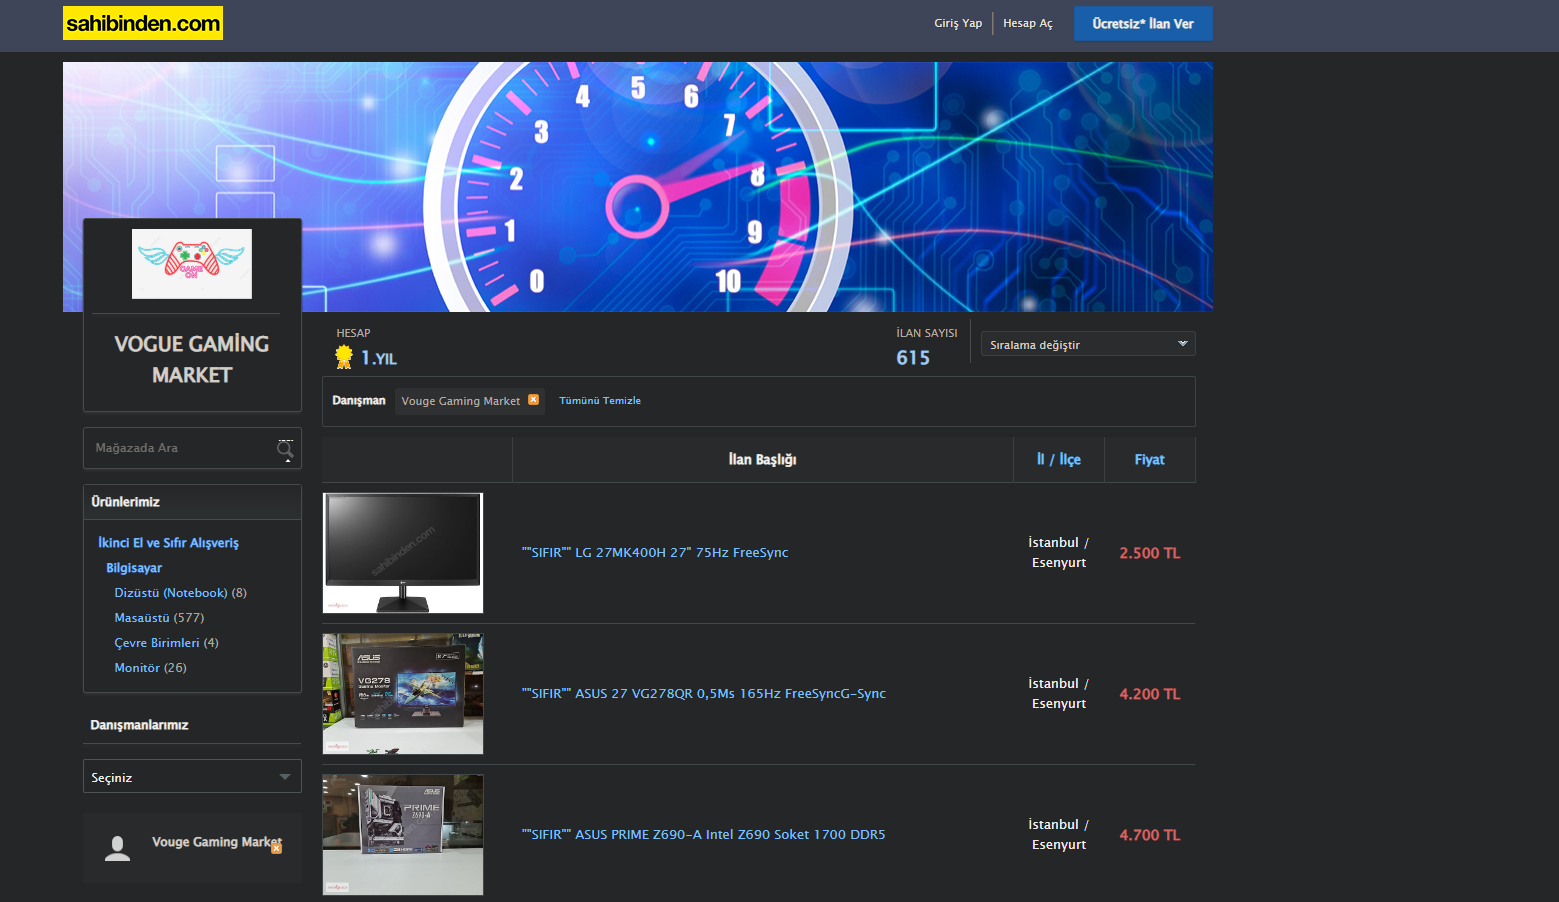Click the Vogue Gaming Market store logo
Screen dimensions: 1559x902
click(192, 264)
